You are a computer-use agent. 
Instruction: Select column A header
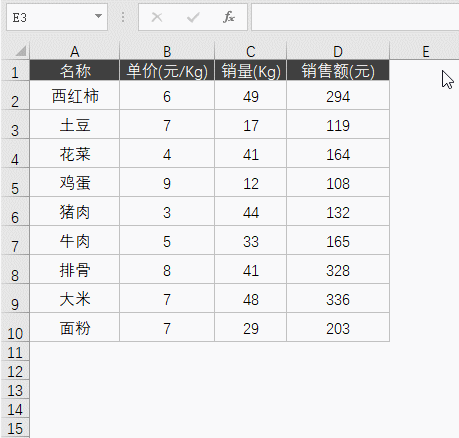[75, 51]
